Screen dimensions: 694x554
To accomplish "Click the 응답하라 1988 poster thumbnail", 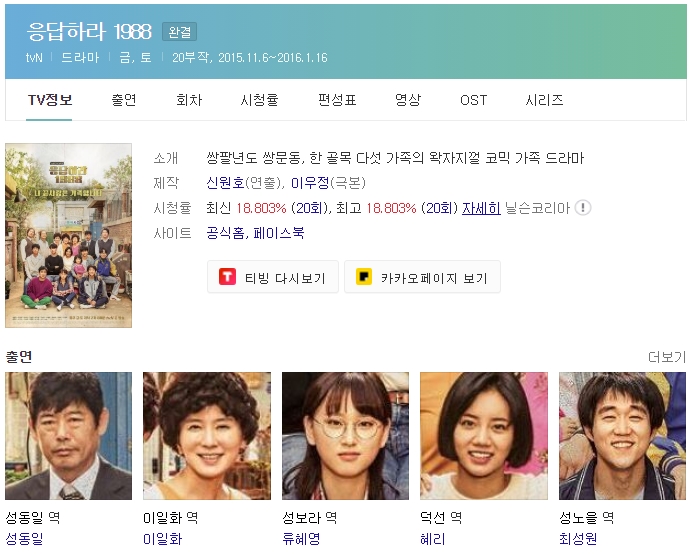I will point(69,235).
